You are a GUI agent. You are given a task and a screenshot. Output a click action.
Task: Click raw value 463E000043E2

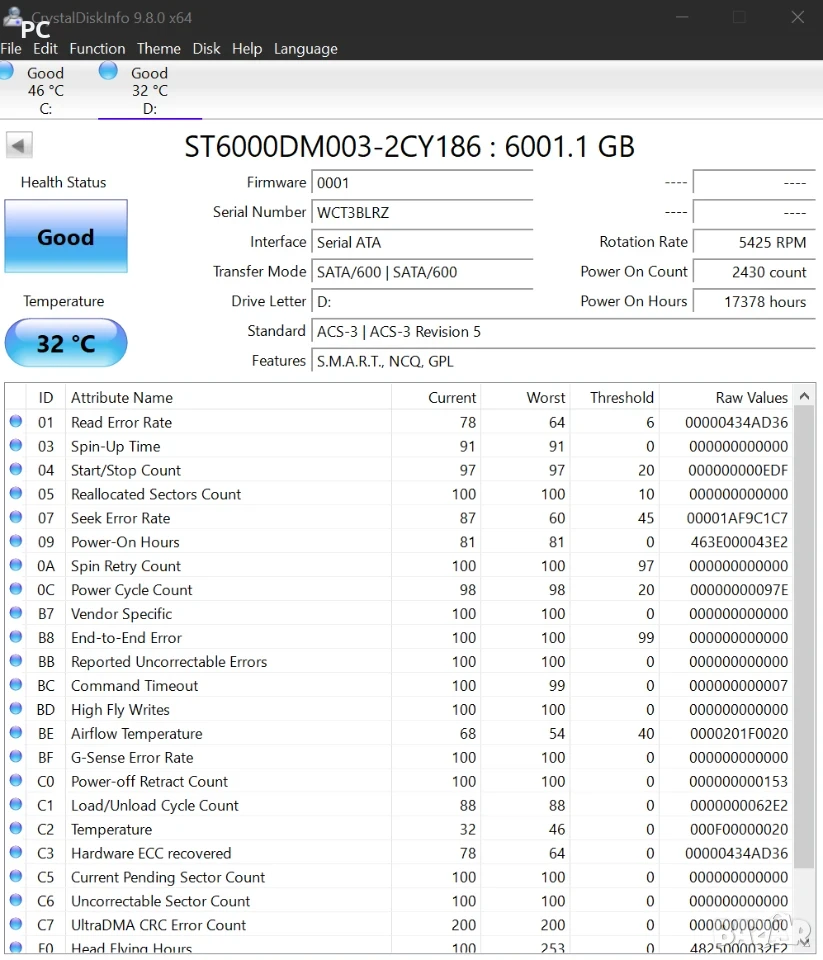click(x=739, y=542)
